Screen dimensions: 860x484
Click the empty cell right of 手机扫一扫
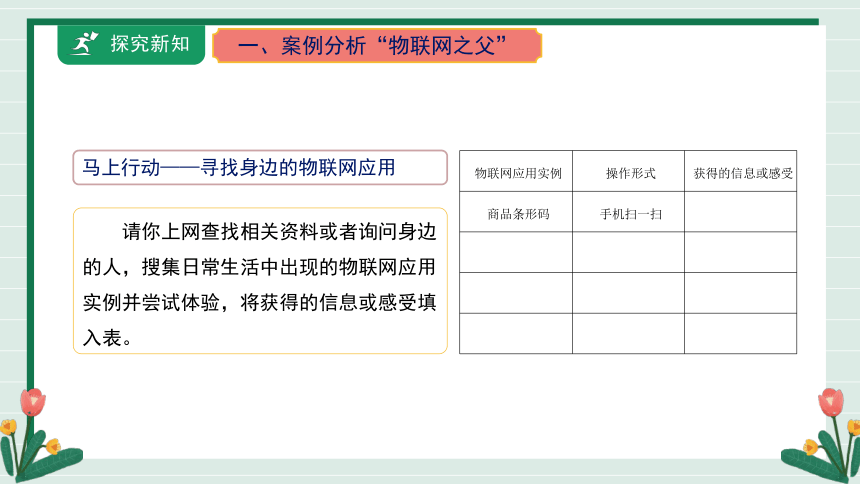740,212
